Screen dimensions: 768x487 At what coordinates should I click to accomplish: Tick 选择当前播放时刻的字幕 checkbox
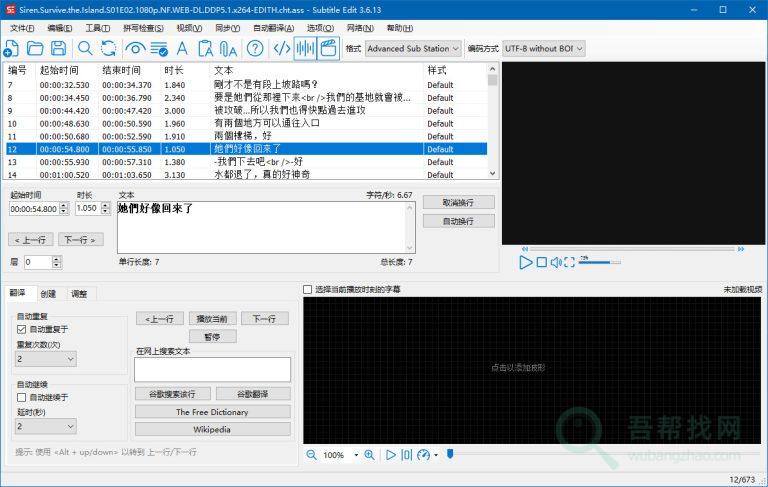click(x=308, y=289)
